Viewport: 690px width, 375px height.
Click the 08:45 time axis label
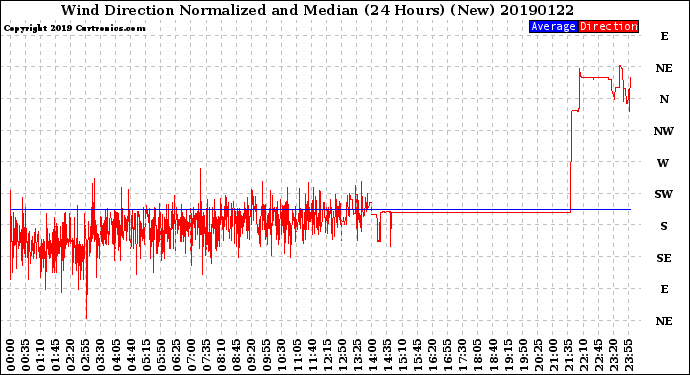click(x=237, y=355)
